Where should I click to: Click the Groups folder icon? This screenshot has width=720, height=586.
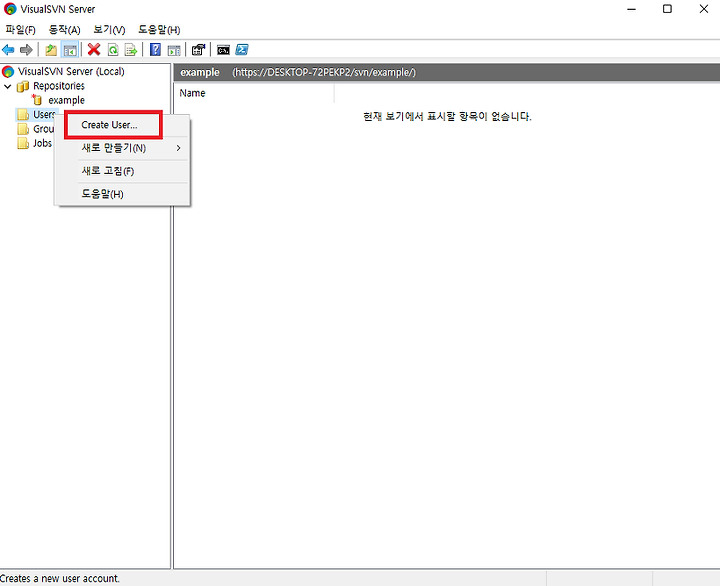[23, 129]
